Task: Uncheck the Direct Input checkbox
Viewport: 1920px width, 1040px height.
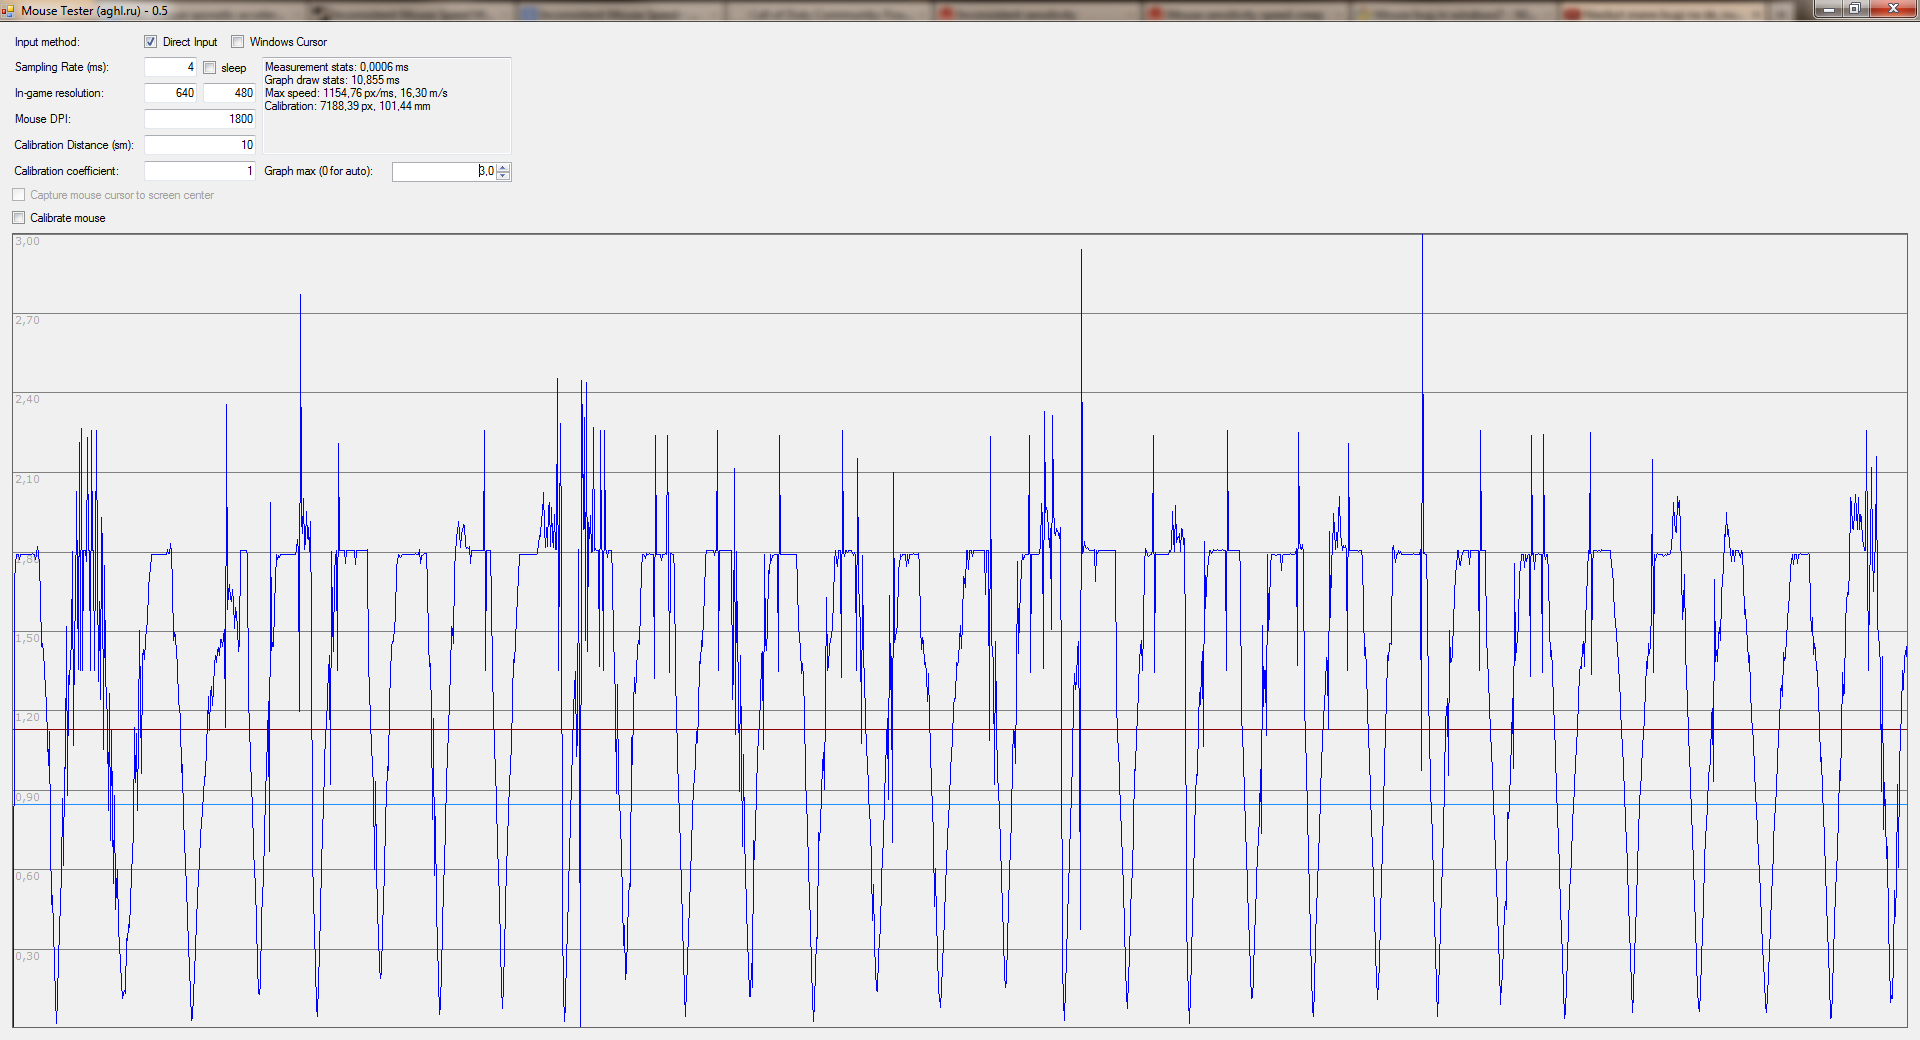Action: pos(151,42)
